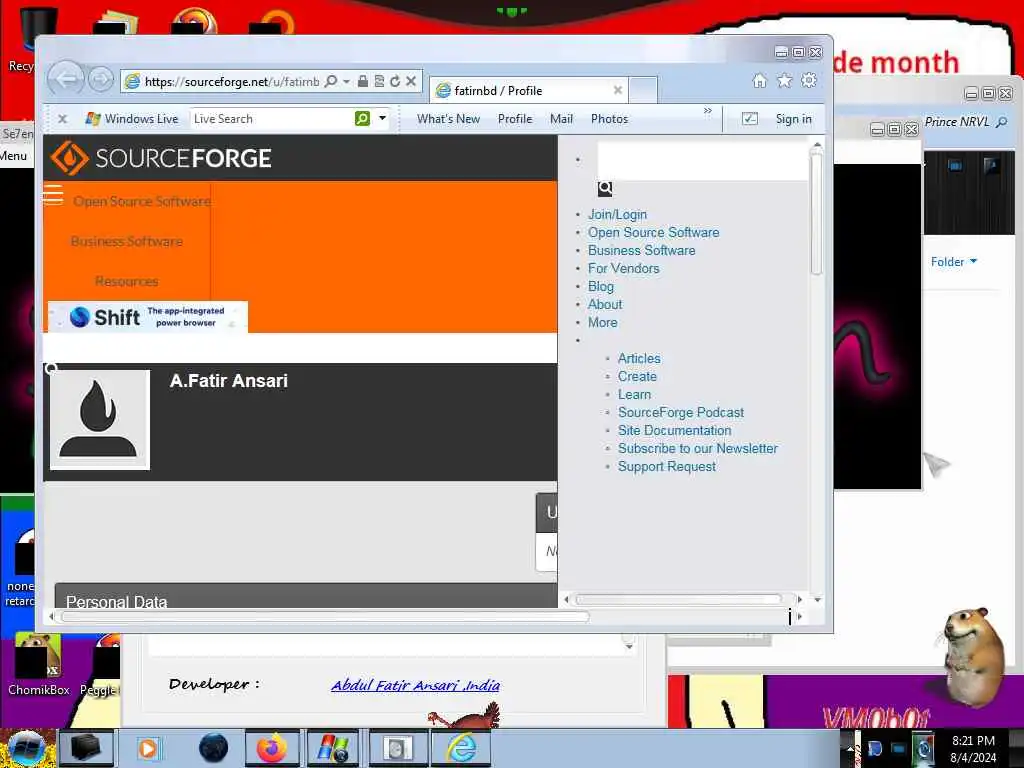
Task: Click the SourceForge logo
Action: point(161,158)
